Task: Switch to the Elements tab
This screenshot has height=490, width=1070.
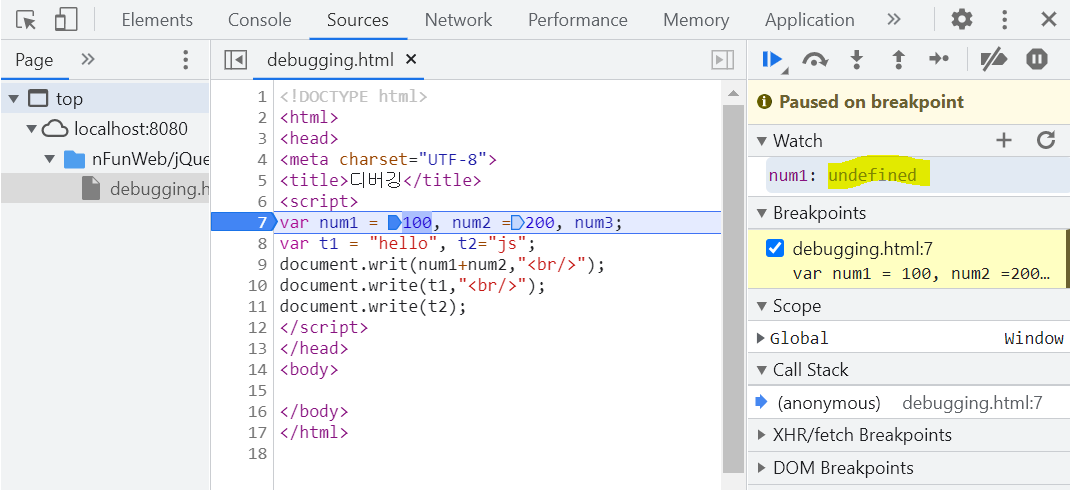Action: pos(157,20)
